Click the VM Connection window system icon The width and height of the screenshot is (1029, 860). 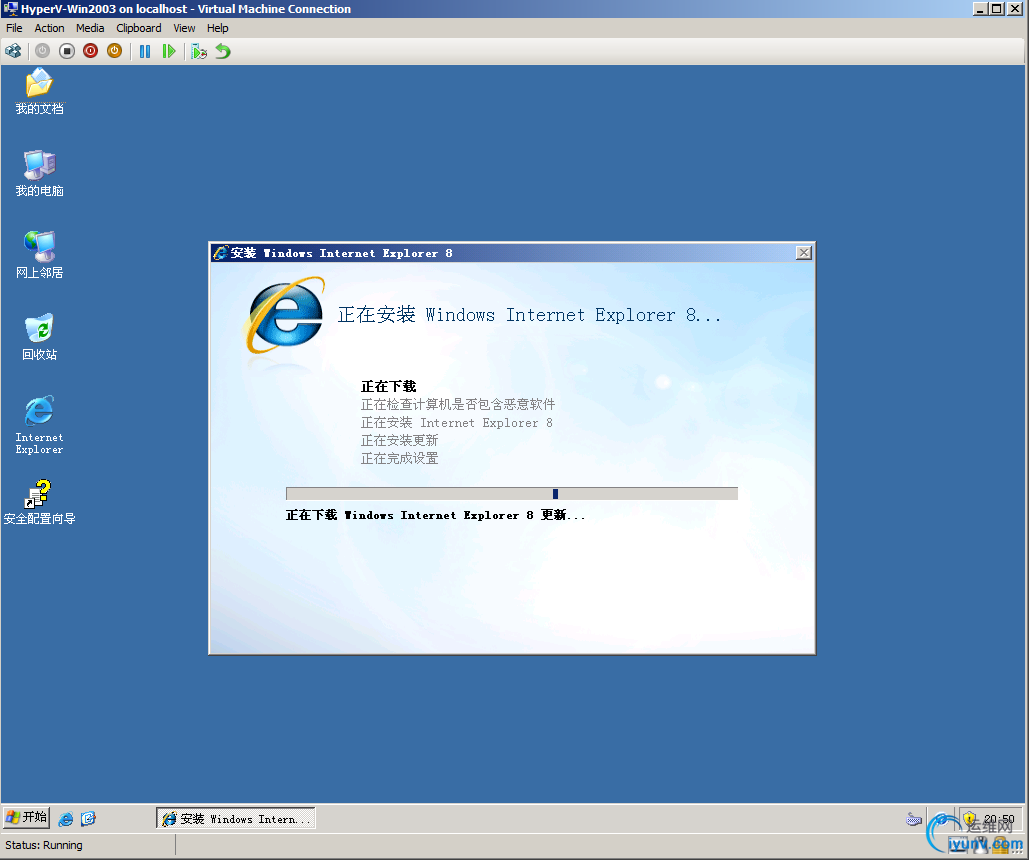pos(10,9)
